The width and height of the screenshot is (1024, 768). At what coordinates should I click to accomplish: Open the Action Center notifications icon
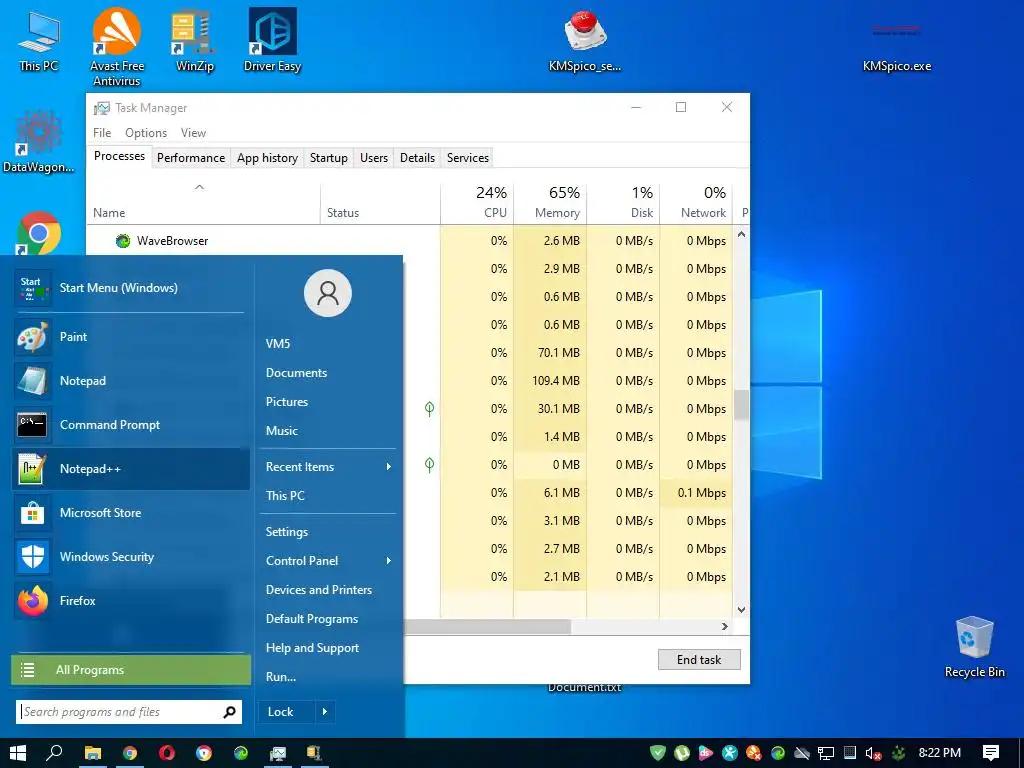coord(991,753)
